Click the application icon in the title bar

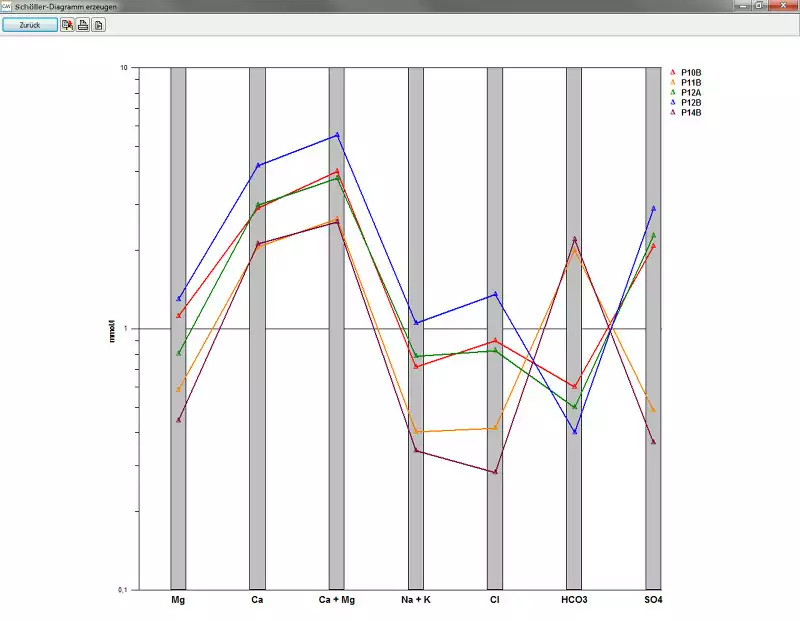click(x=7, y=6)
